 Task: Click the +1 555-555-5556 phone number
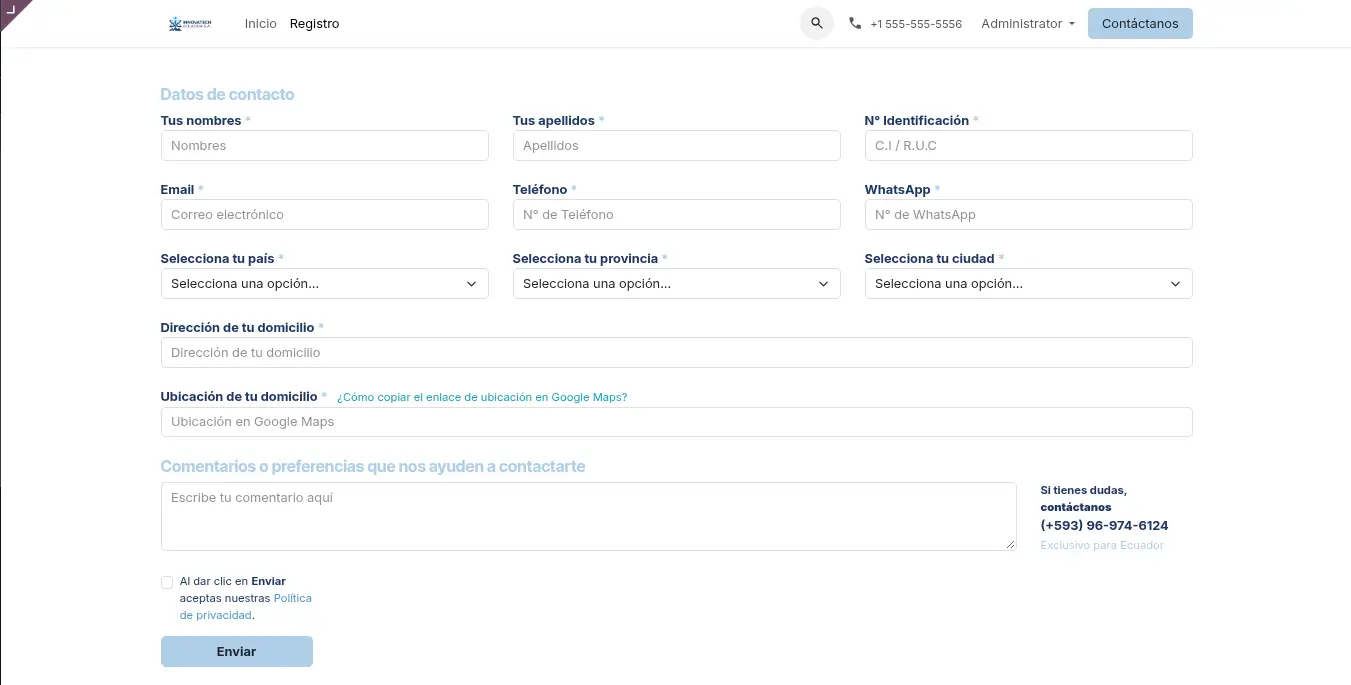click(916, 24)
